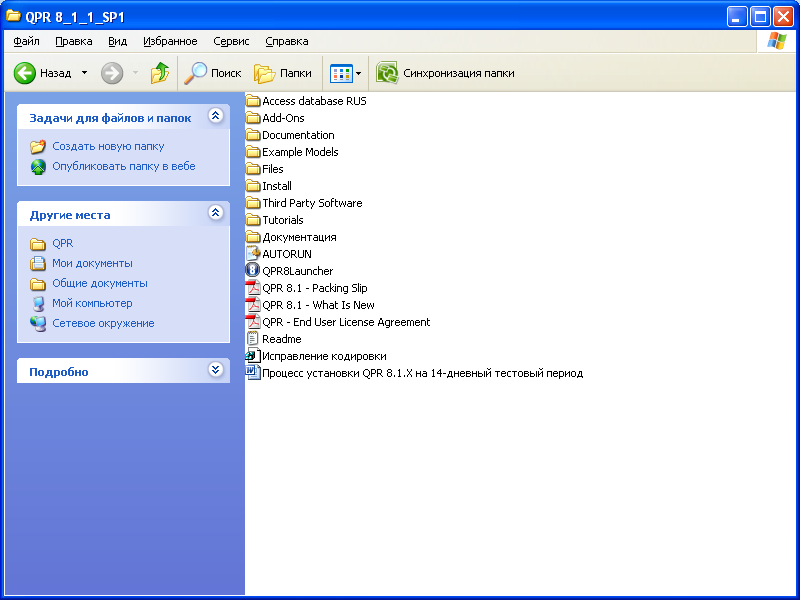
Task: Open Сетевое окружение link
Action: click(x=103, y=323)
